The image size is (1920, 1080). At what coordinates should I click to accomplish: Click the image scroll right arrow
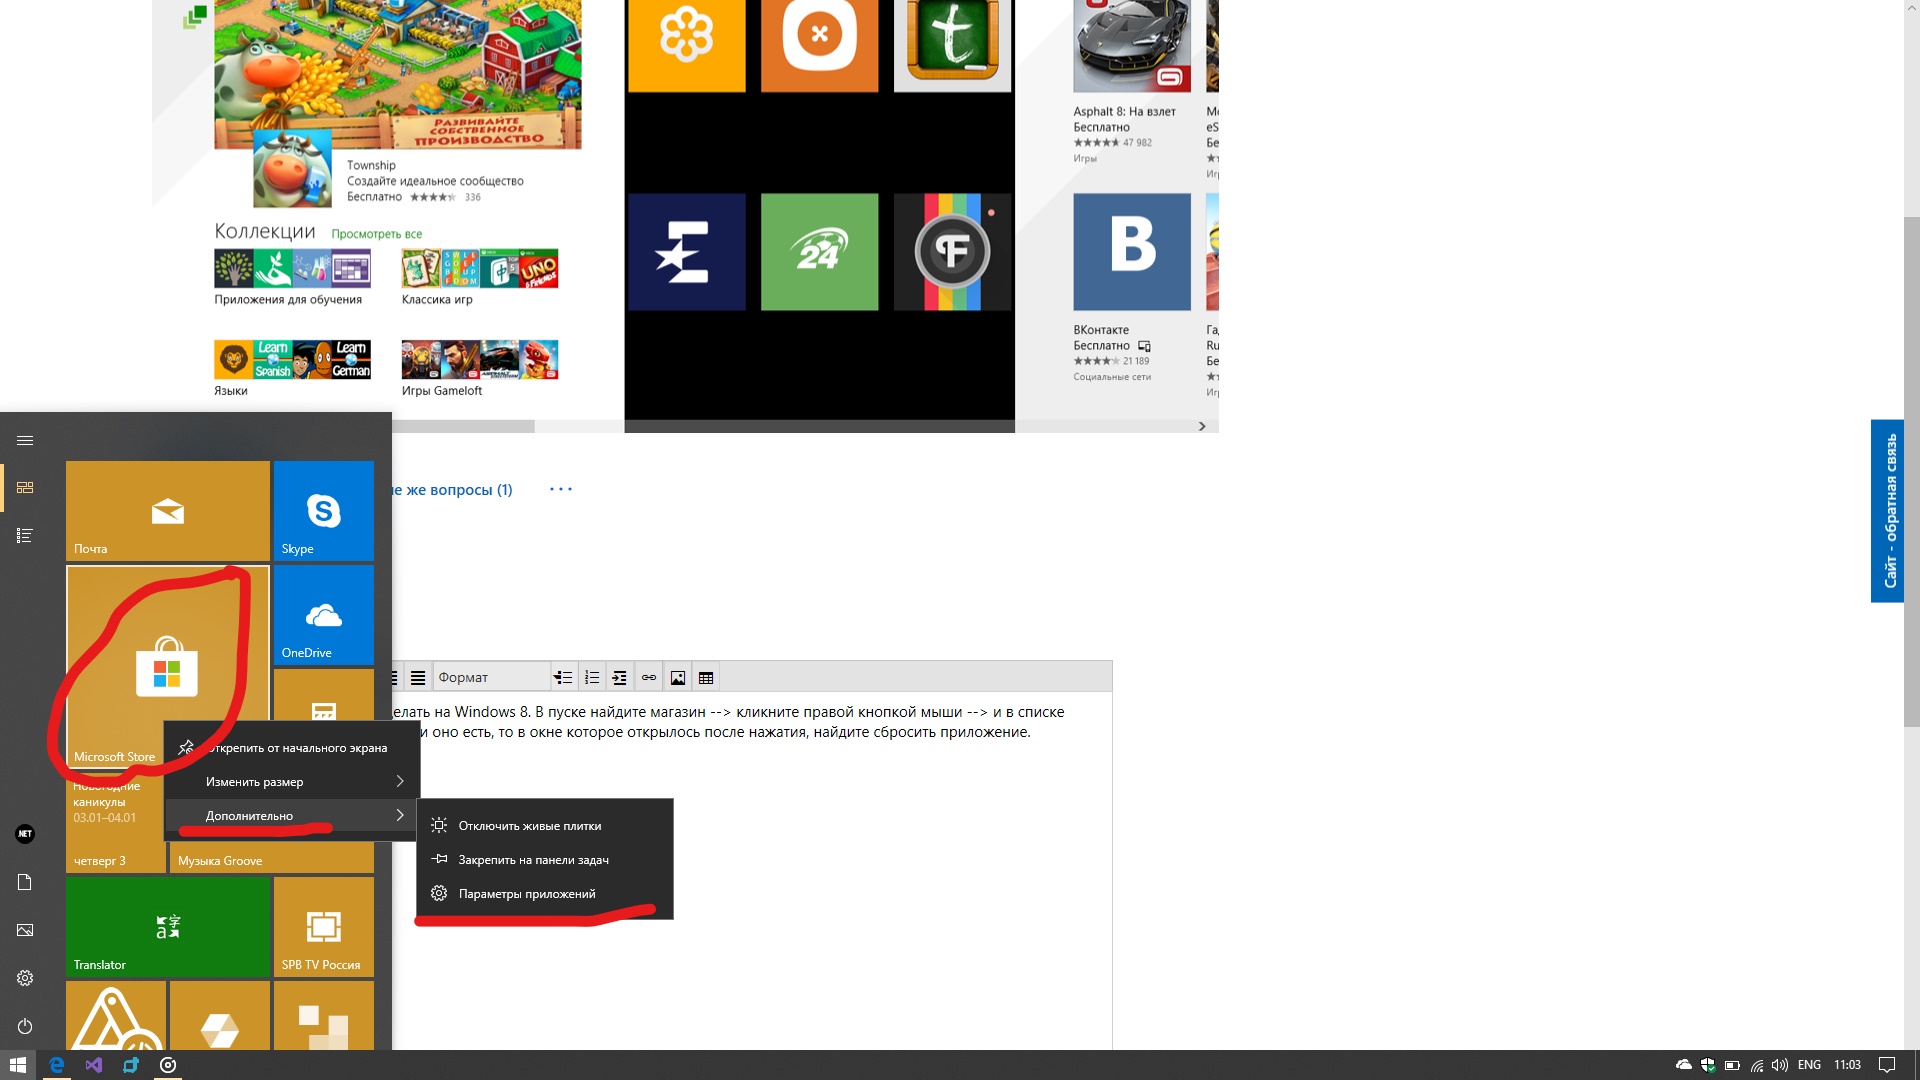(1202, 426)
